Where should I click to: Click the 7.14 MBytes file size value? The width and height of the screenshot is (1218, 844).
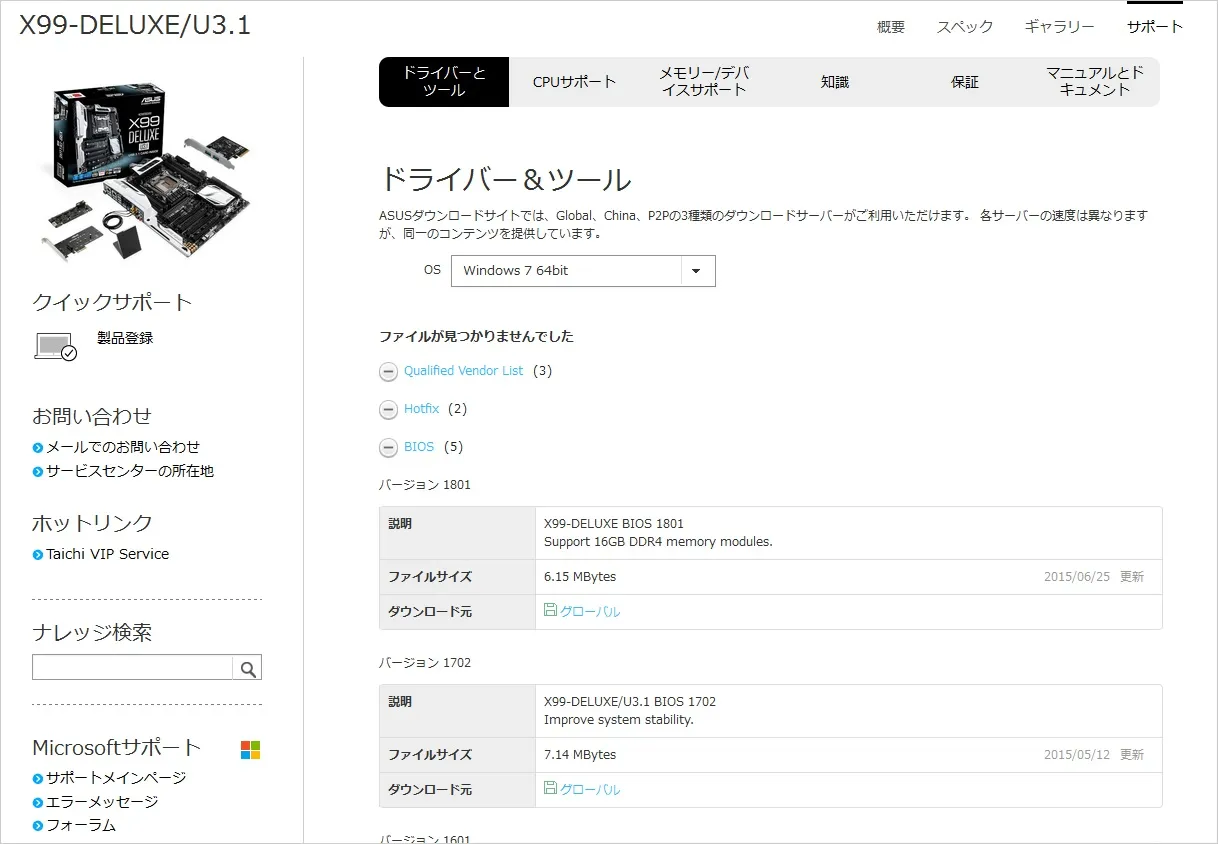point(580,755)
